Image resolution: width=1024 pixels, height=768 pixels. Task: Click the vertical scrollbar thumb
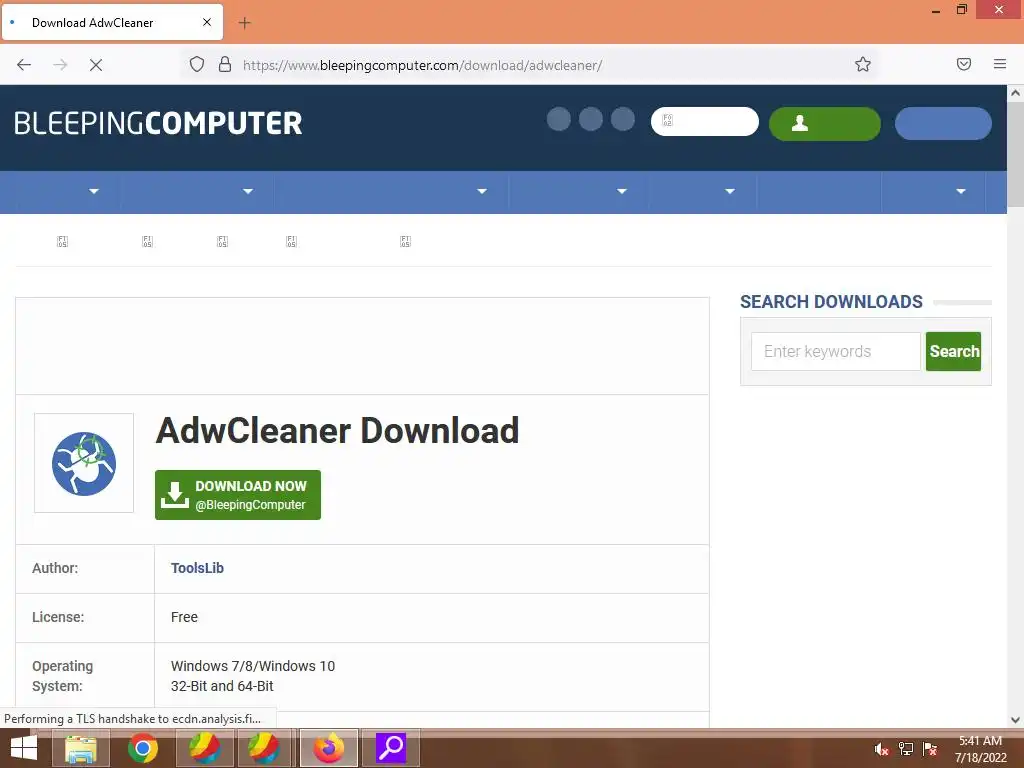[1016, 155]
